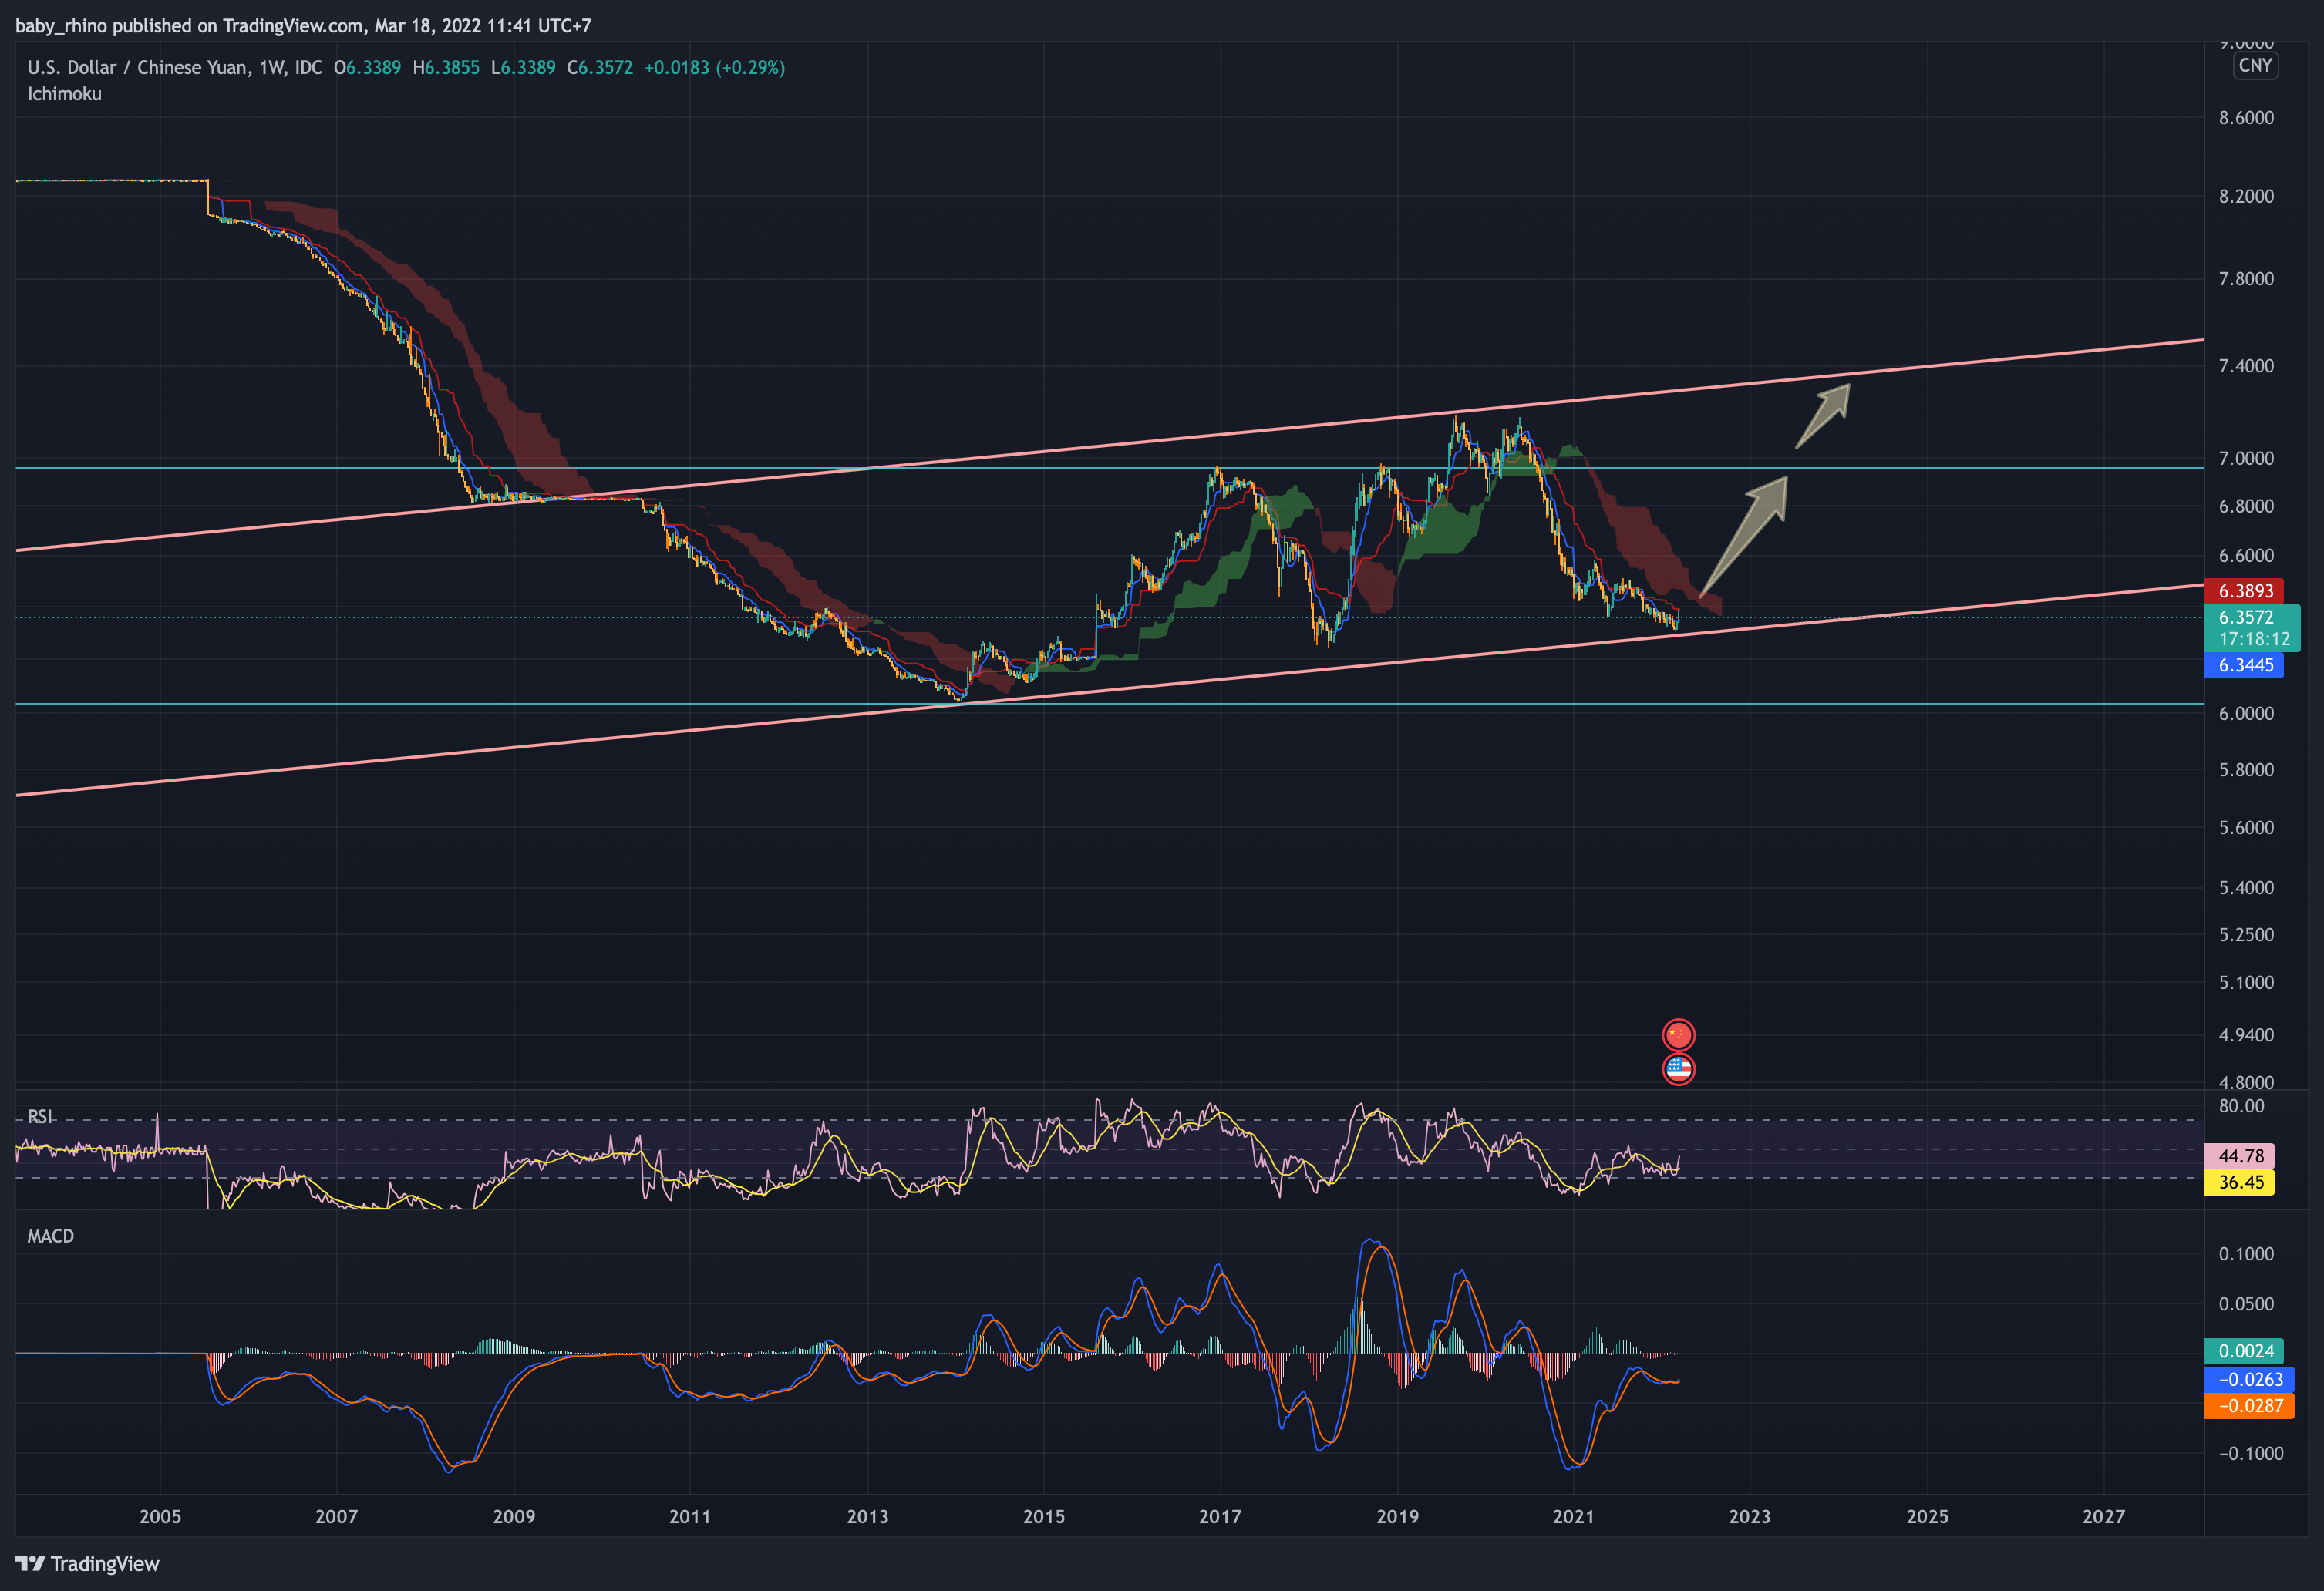Click the CNY currency label on price axis

pos(2255,65)
